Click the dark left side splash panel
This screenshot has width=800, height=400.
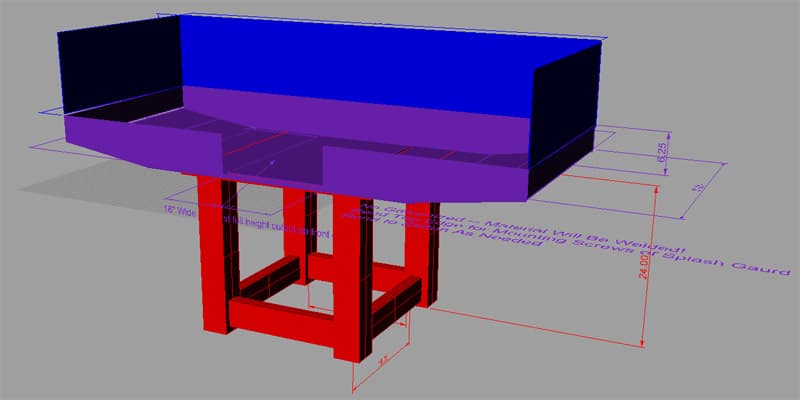click(120, 64)
